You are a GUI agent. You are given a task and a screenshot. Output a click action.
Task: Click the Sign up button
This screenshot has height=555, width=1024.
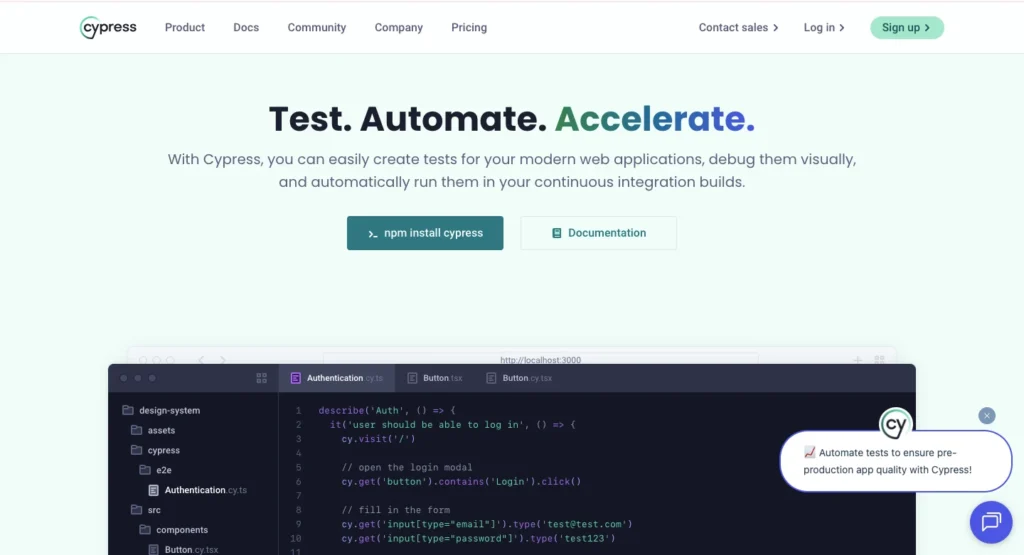(x=906, y=27)
